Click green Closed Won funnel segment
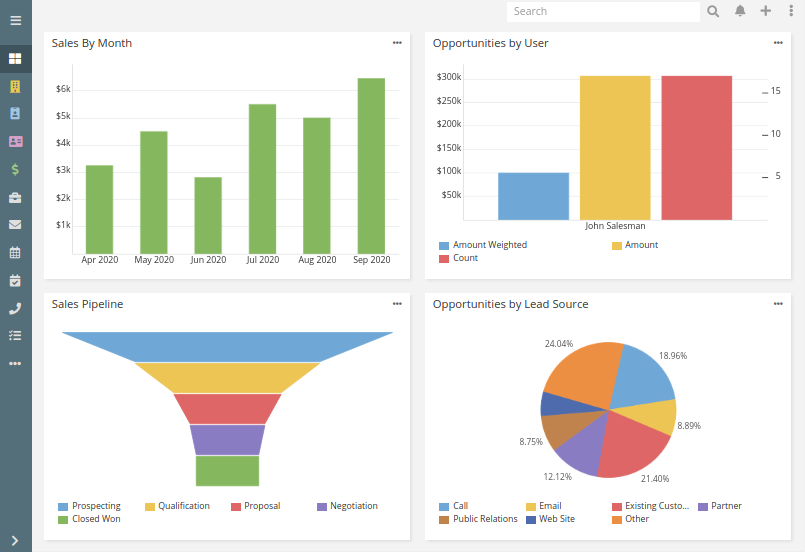This screenshot has width=805, height=552. click(227, 471)
